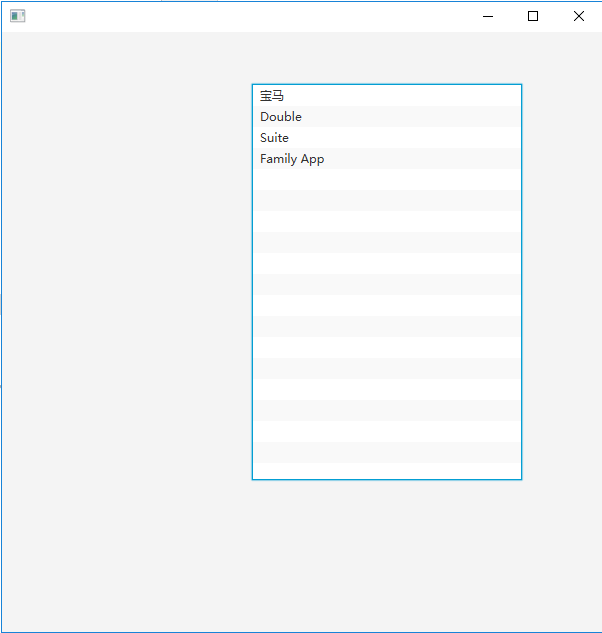Select the 宝马 list item

(x=387, y=96)
